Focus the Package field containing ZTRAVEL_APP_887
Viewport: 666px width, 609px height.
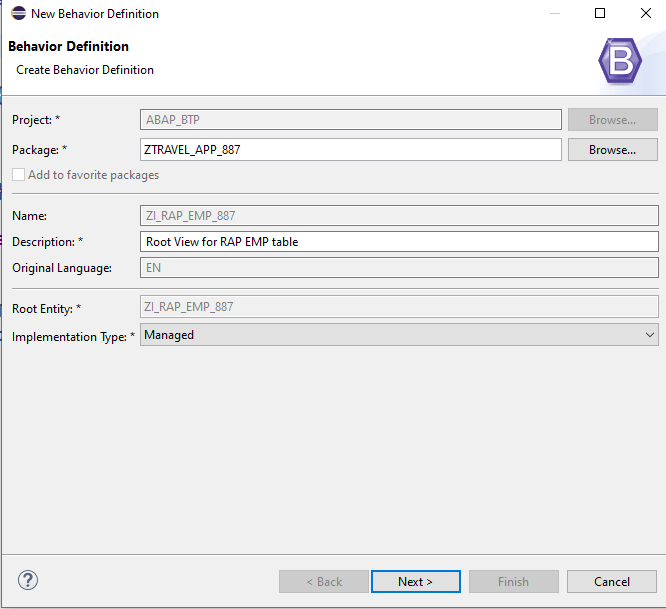[350, 150]
